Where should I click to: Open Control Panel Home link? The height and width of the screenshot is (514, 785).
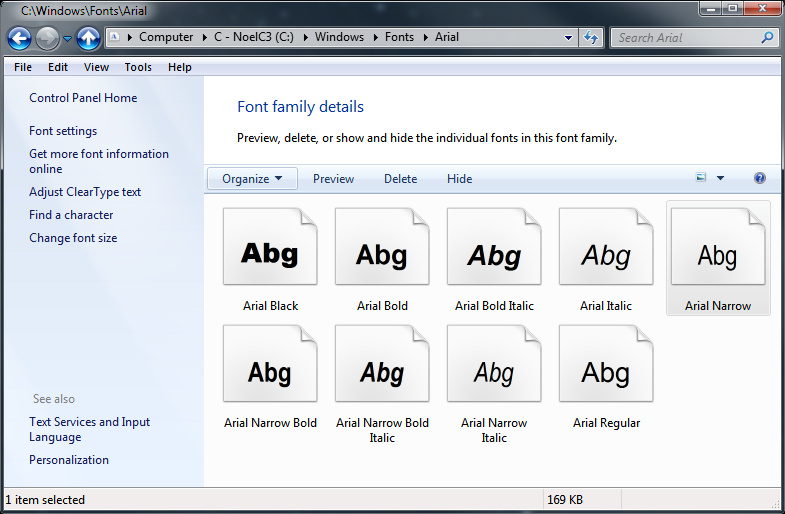click(83, 98)
